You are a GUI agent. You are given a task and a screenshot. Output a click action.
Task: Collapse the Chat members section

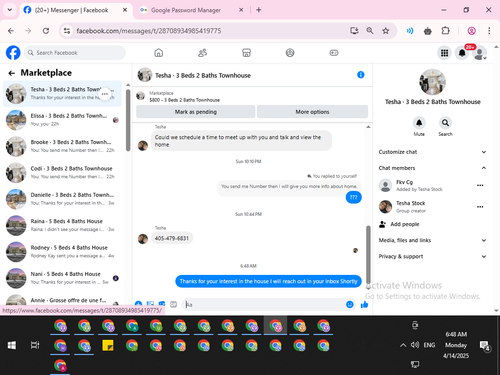[x=432, y=168]
